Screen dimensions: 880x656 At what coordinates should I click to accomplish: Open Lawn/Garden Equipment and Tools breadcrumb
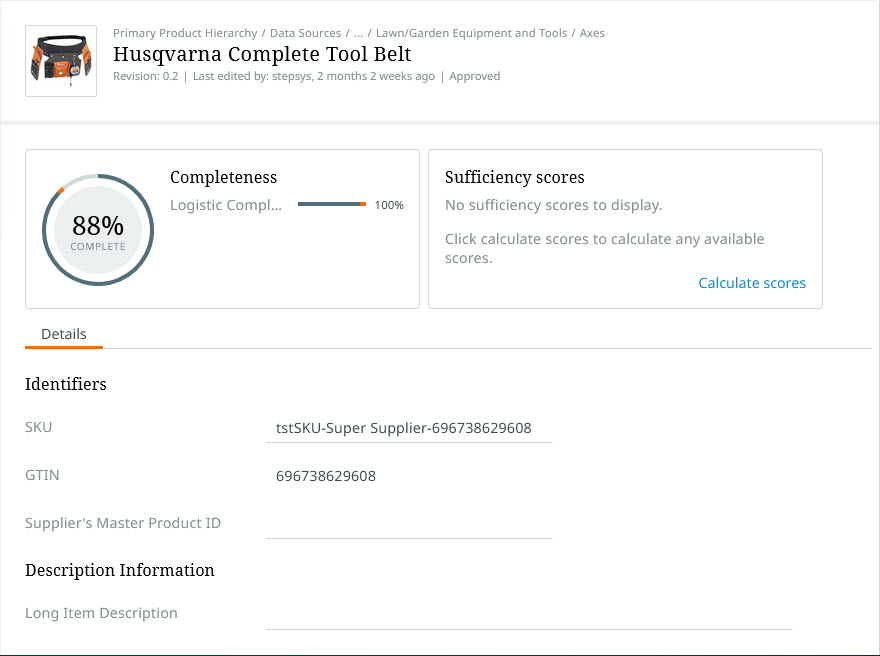[471, 33]
